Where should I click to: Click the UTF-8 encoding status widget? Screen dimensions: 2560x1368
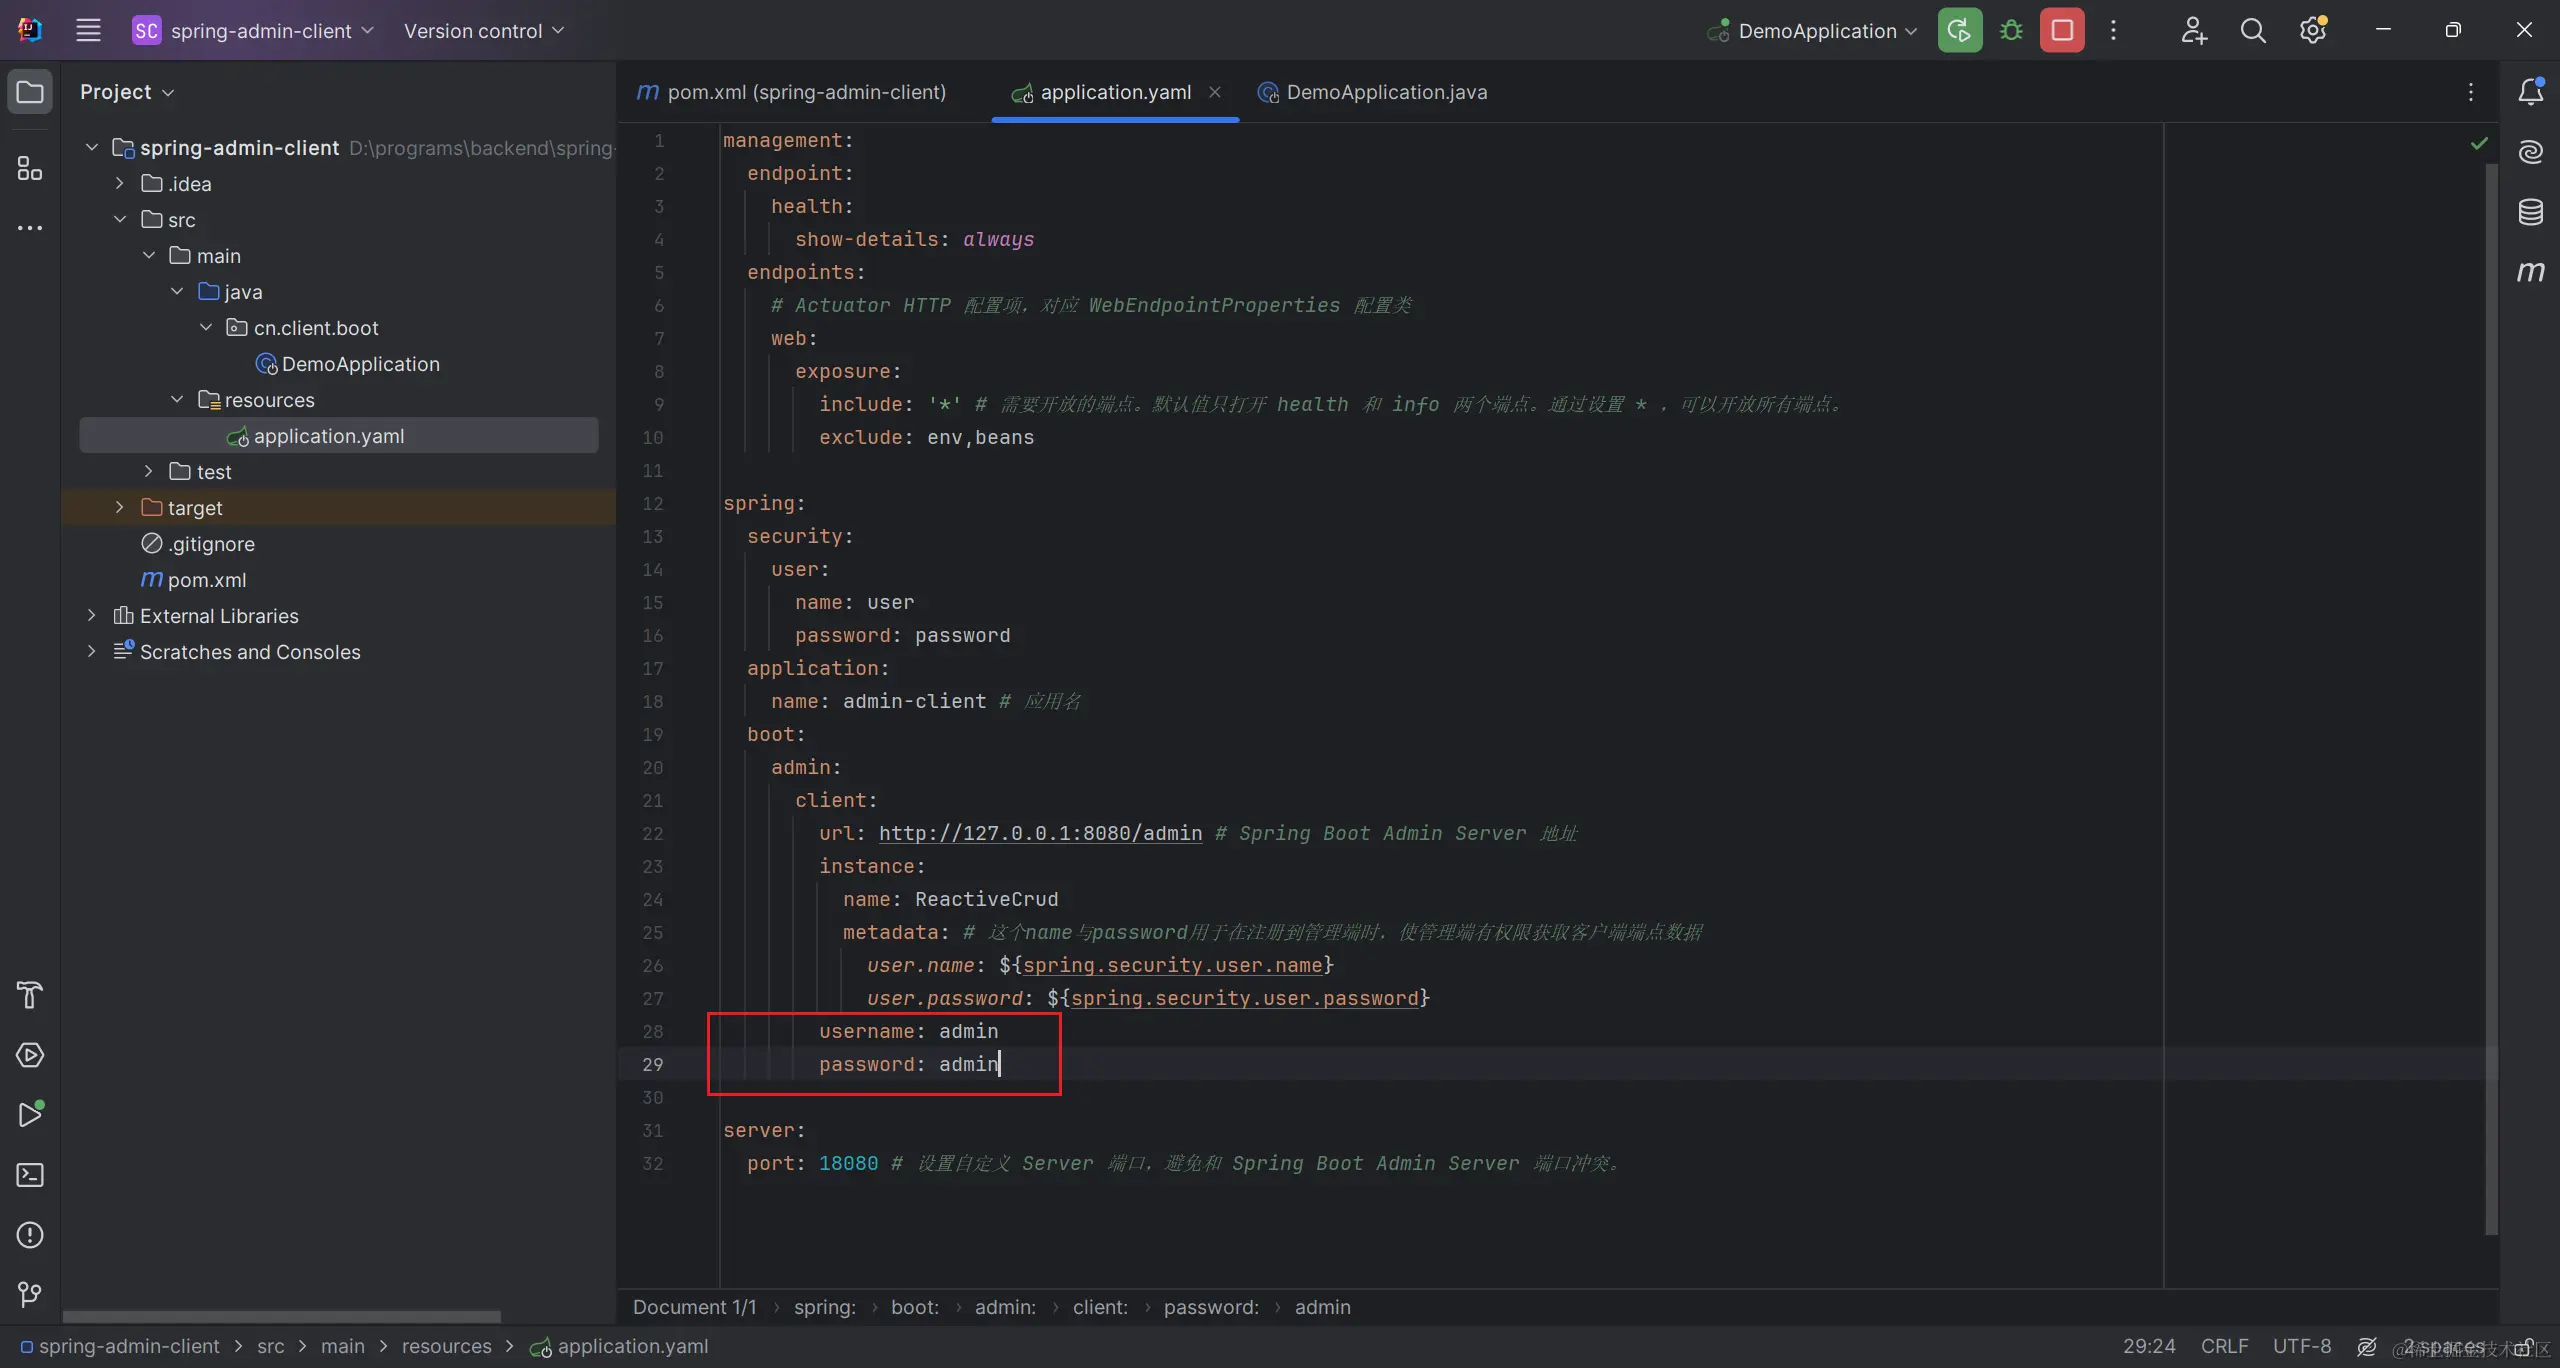pos(2301,1346)
